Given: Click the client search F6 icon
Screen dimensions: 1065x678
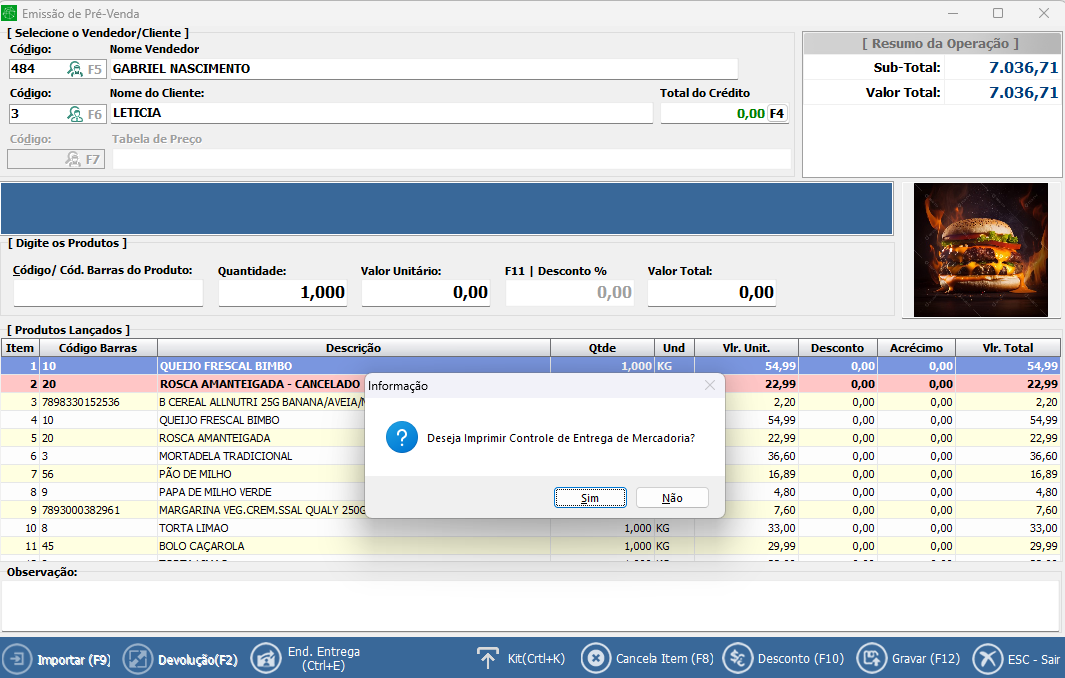Looking at the screenshot, I should 76,114.
